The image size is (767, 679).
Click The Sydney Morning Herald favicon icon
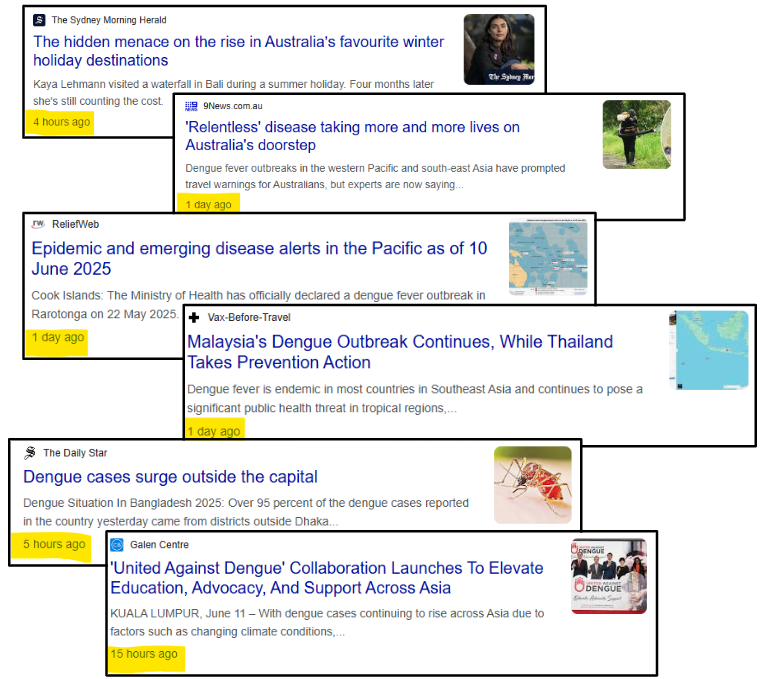pos(39,20)
